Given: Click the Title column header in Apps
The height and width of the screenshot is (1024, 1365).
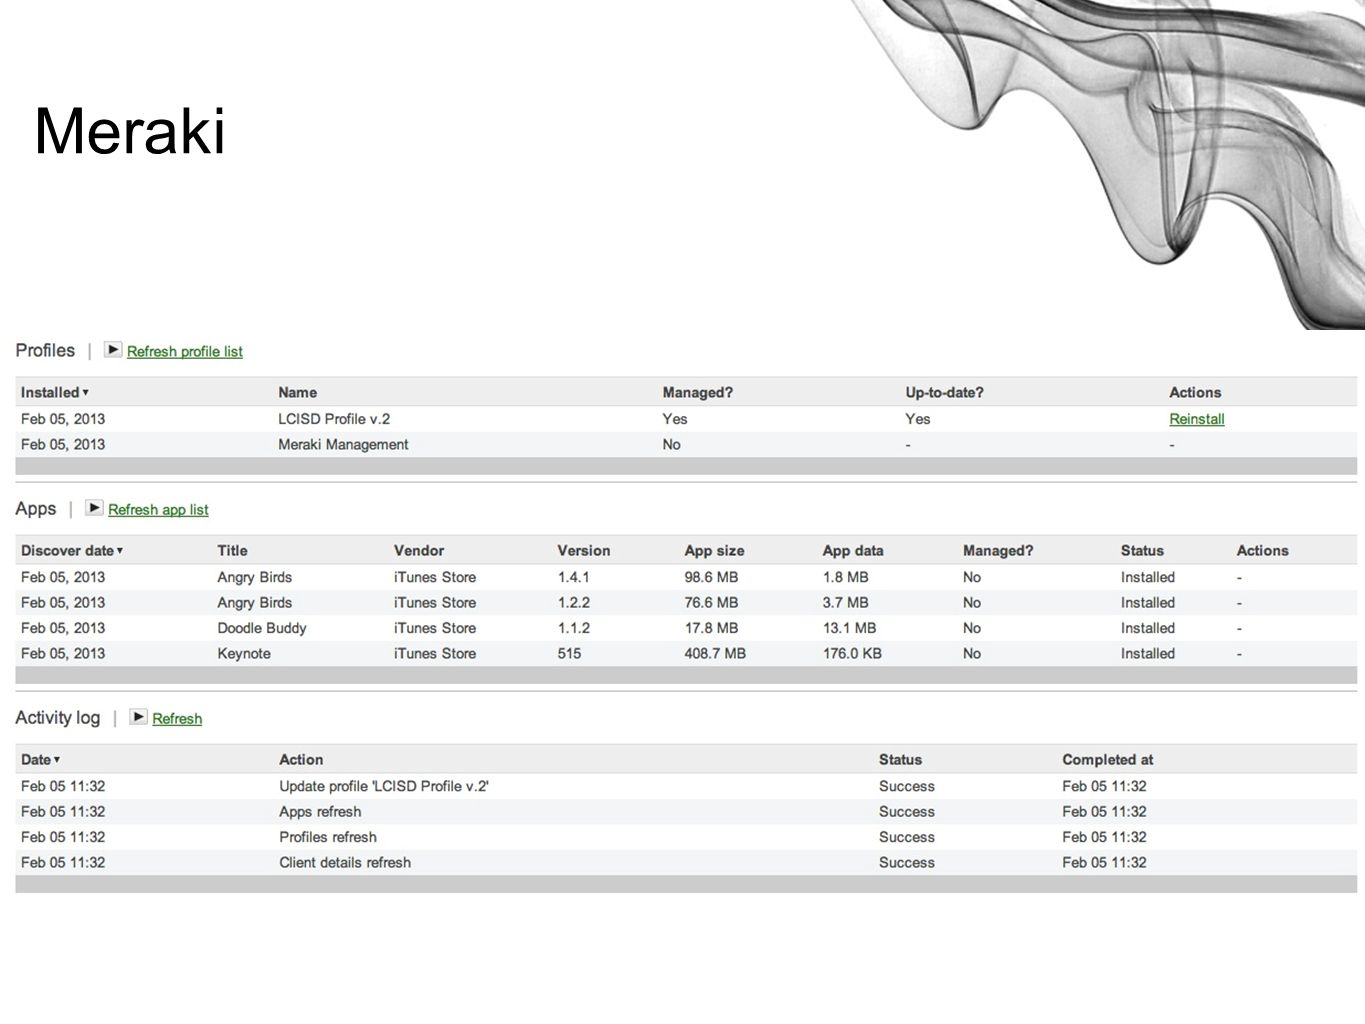Looking at the screenshot, I should coord(232,550).
